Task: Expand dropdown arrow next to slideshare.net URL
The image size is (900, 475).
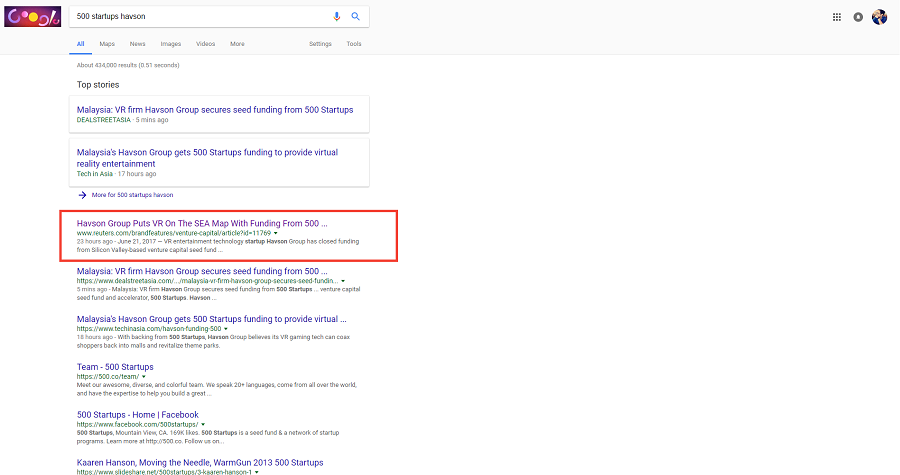Action: pyautogui.click(x=257, y=472)
